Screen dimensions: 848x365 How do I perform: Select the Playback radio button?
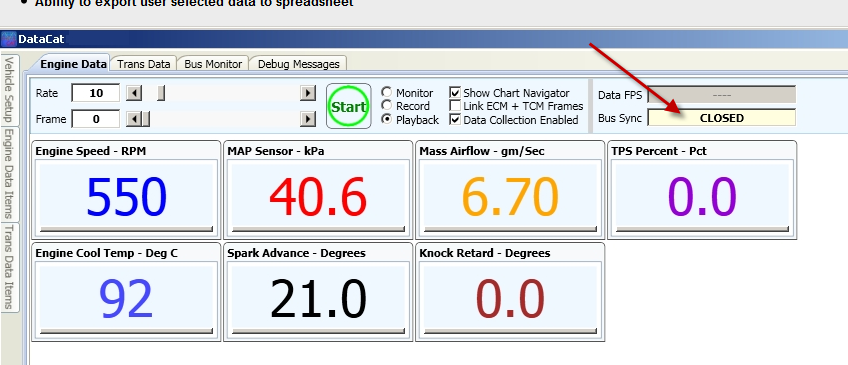click(387, 120)
